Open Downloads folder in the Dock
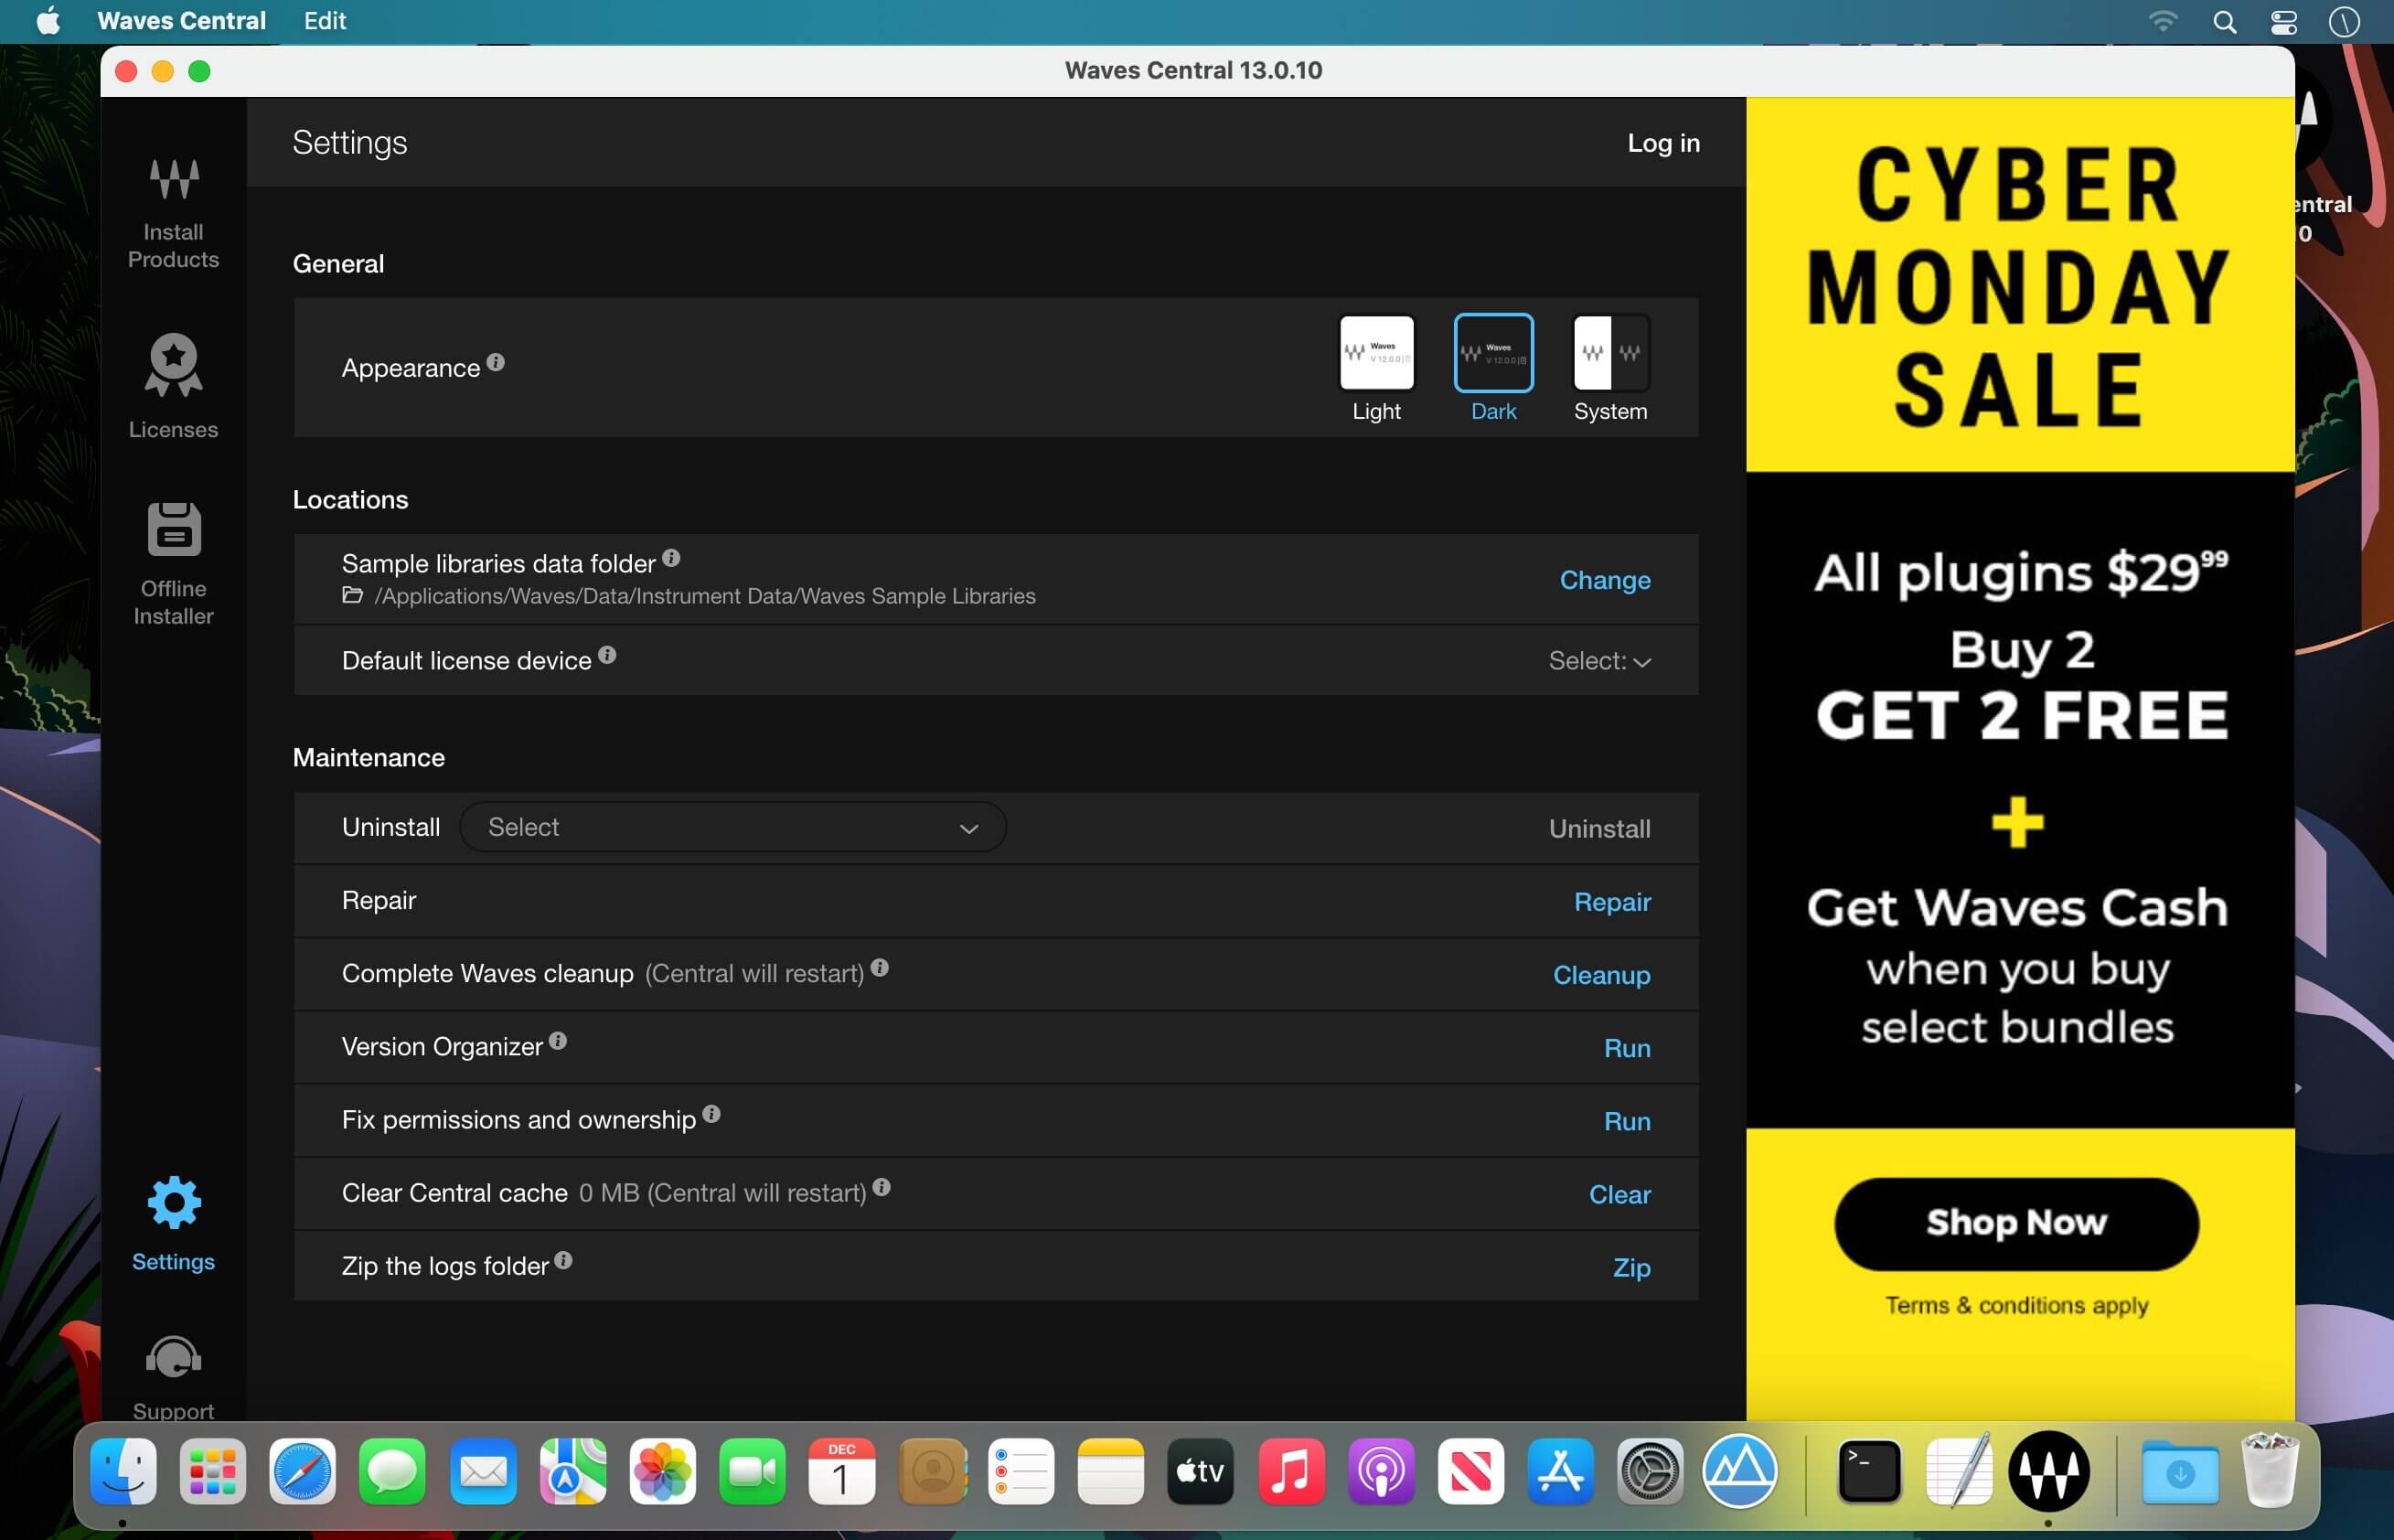 point(2180,1471)
